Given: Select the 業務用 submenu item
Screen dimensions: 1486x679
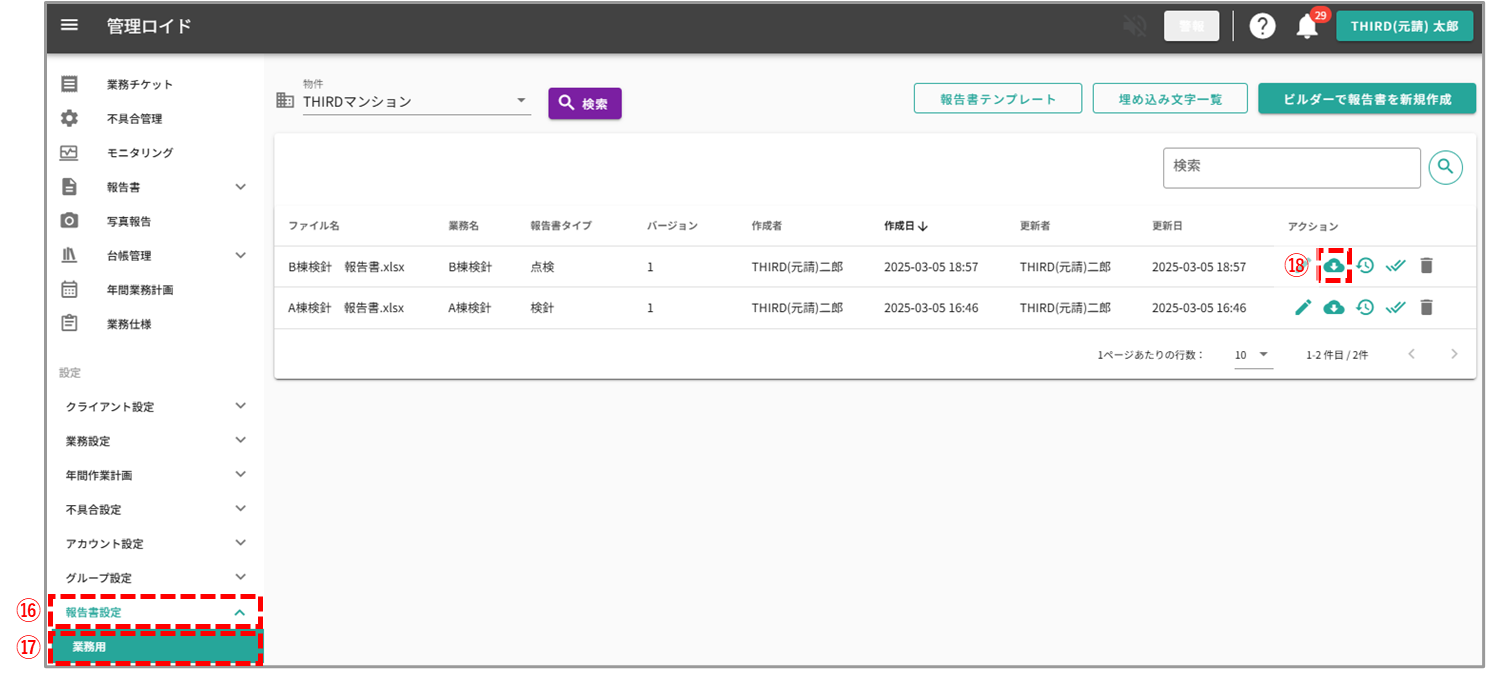Looking at the screenshot, I should click(157, 647).
